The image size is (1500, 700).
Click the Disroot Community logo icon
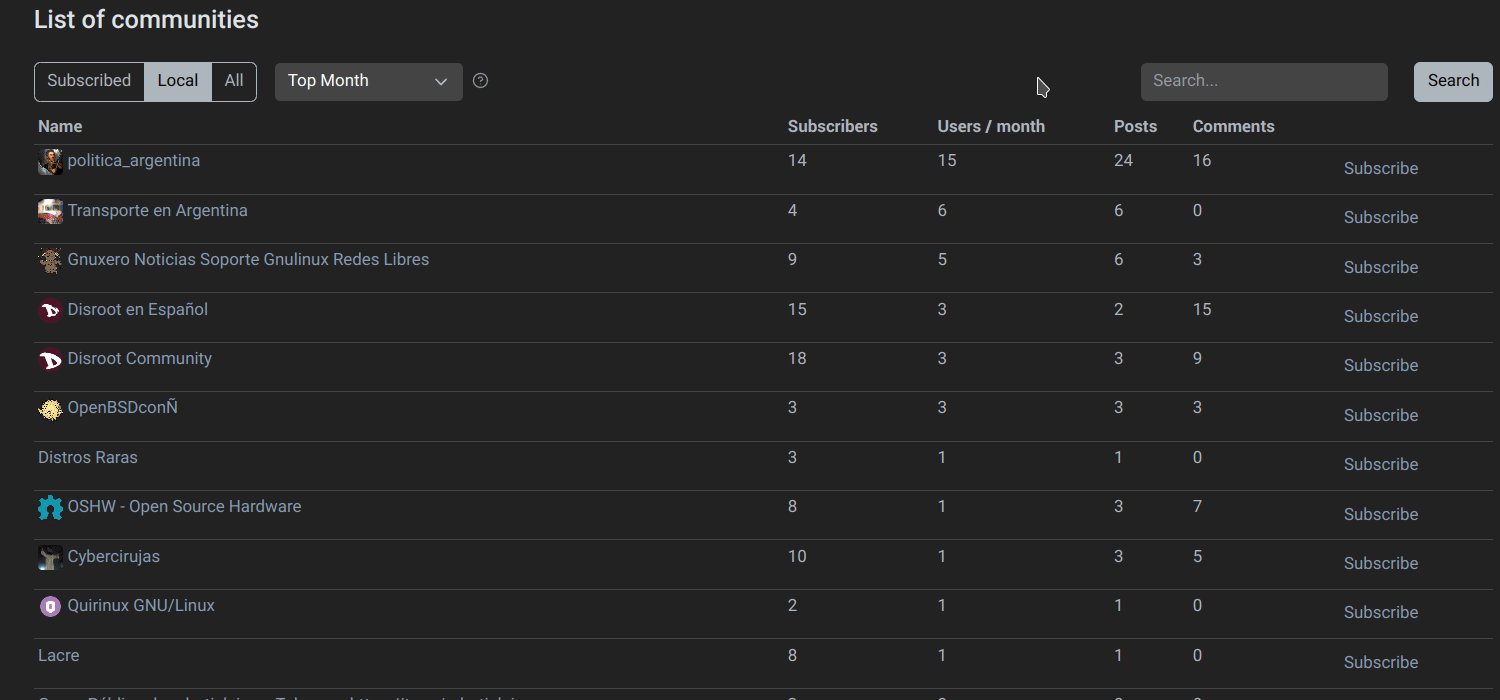[x=50, y=359]
